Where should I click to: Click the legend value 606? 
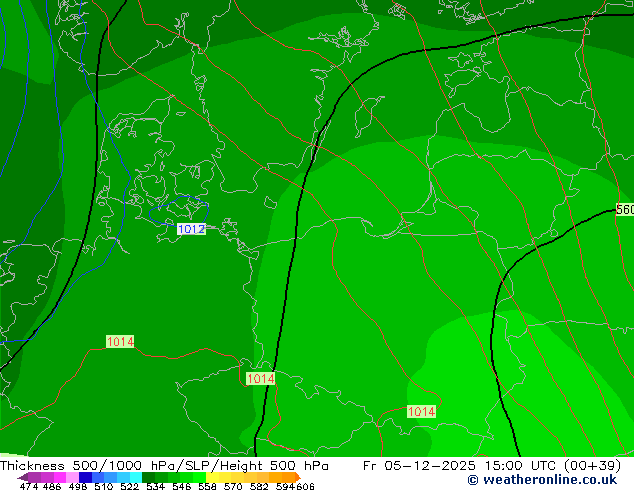point(305,486)
